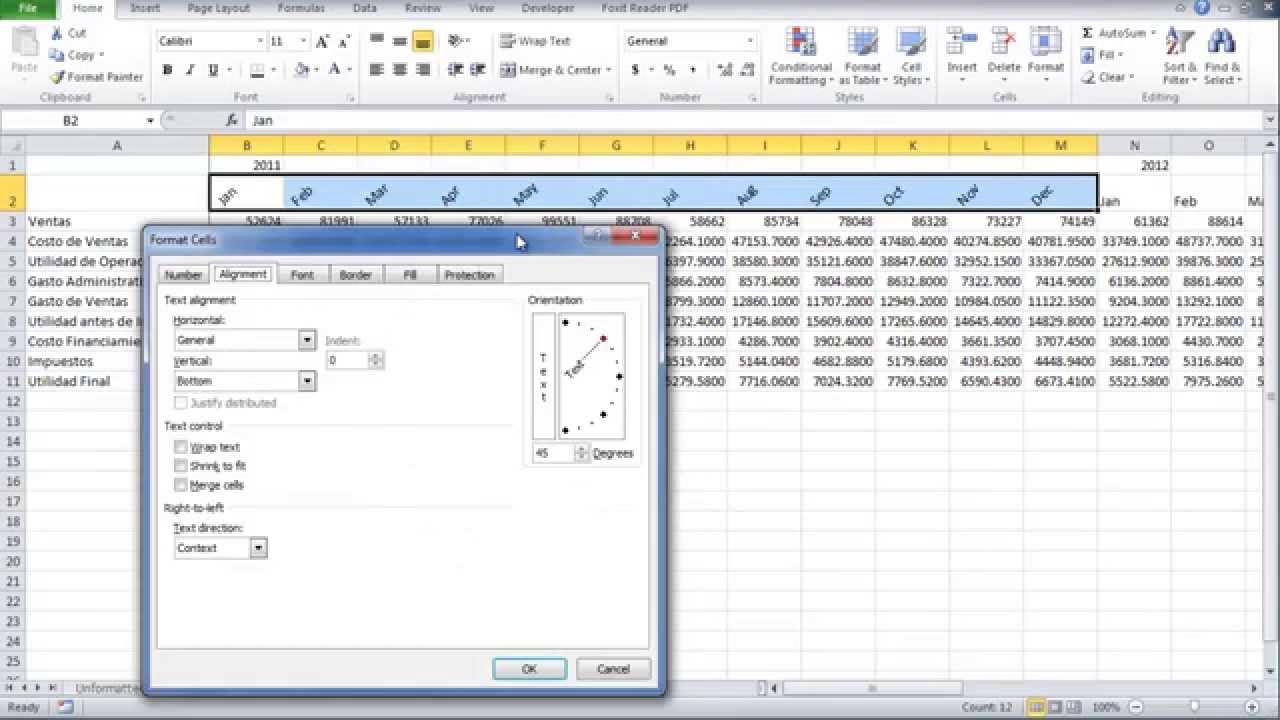Click the Degrees stepper arrows
The height and width of the screenshot is (720, 1280).
[x=581, y=453]
